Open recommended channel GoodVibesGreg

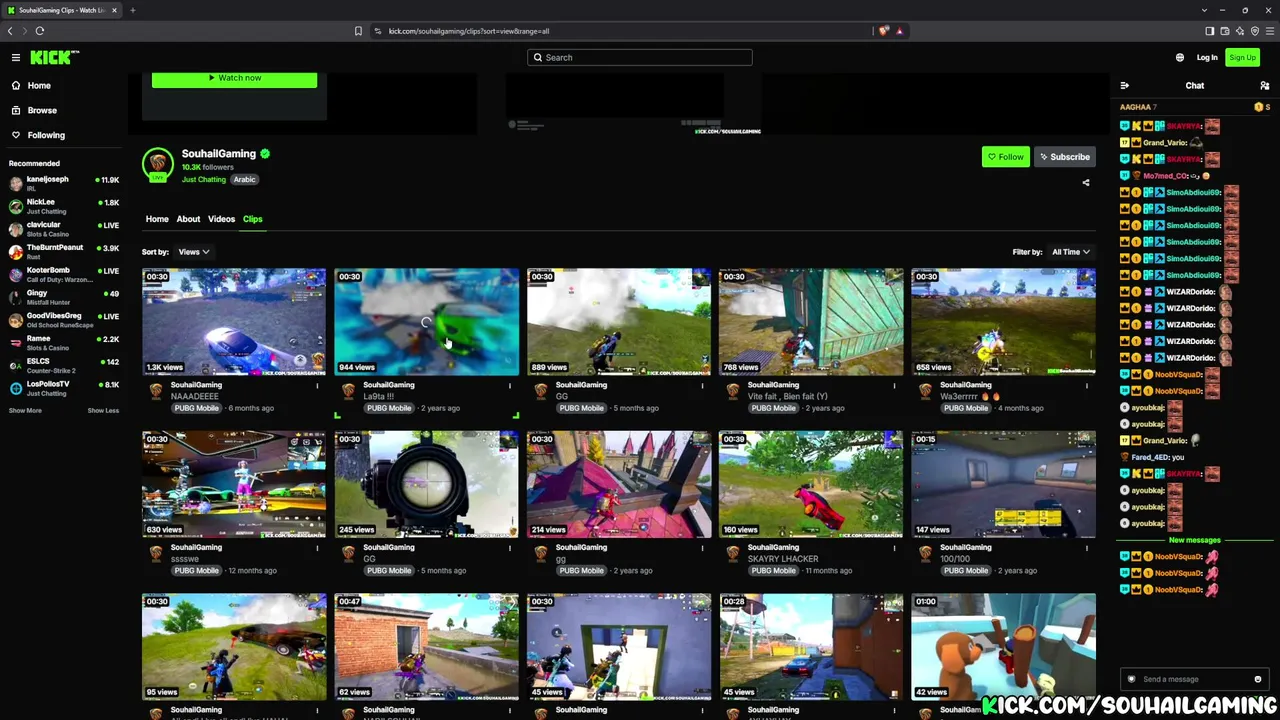64,320
